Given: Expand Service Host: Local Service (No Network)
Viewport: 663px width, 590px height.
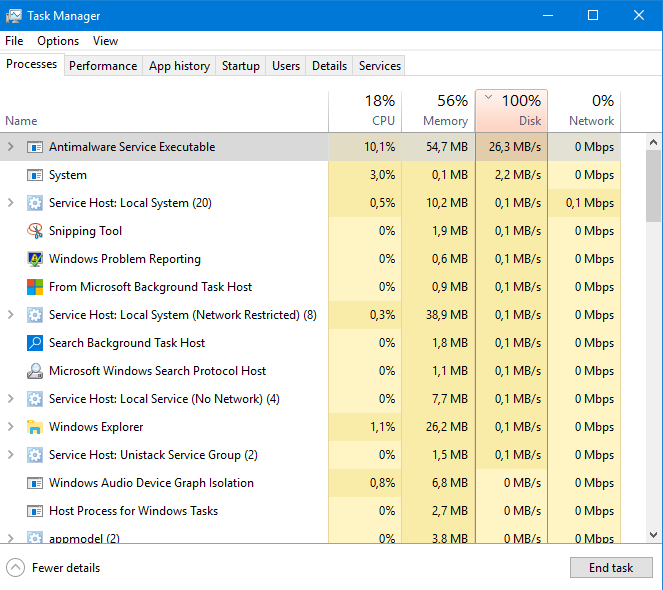Looking at the screenshot, I should point(11,399).
